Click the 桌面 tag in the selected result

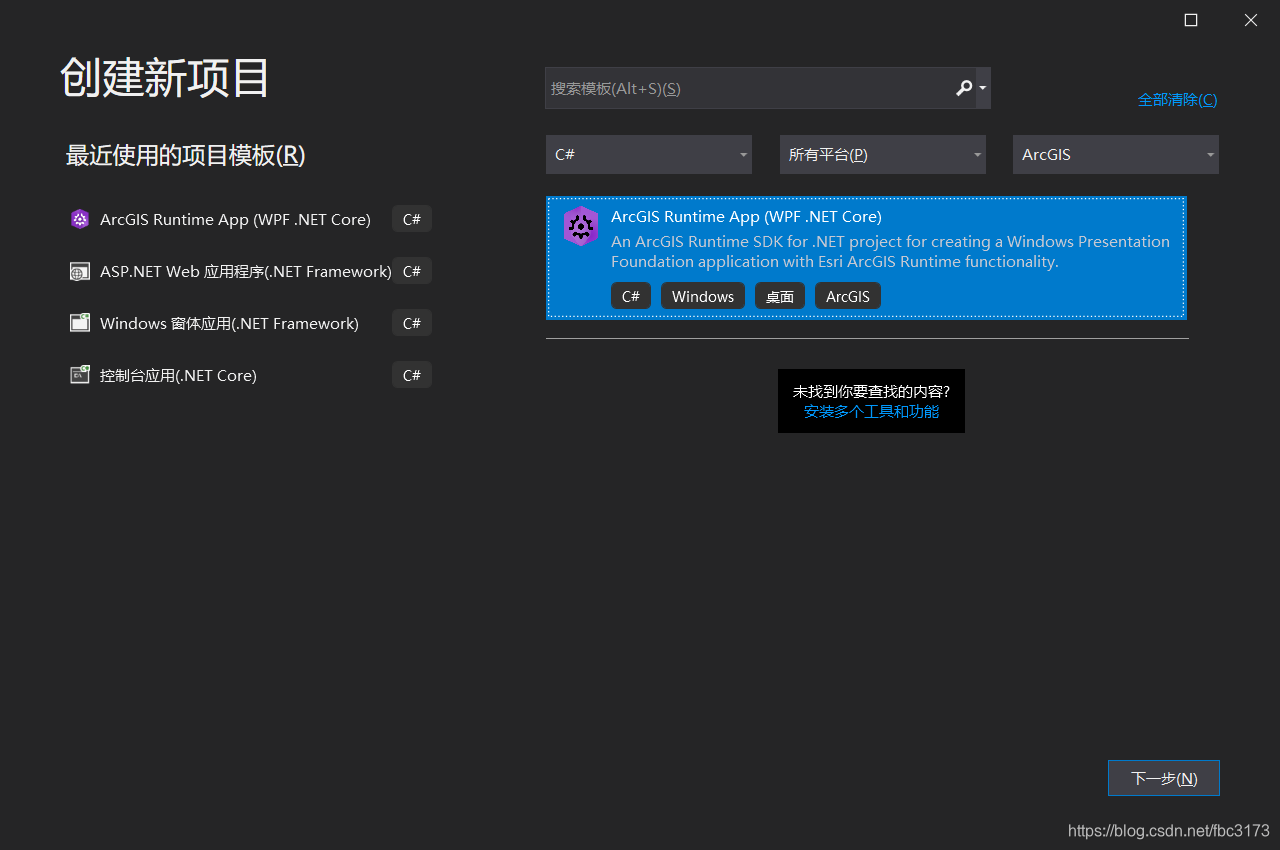click(780, 296)
